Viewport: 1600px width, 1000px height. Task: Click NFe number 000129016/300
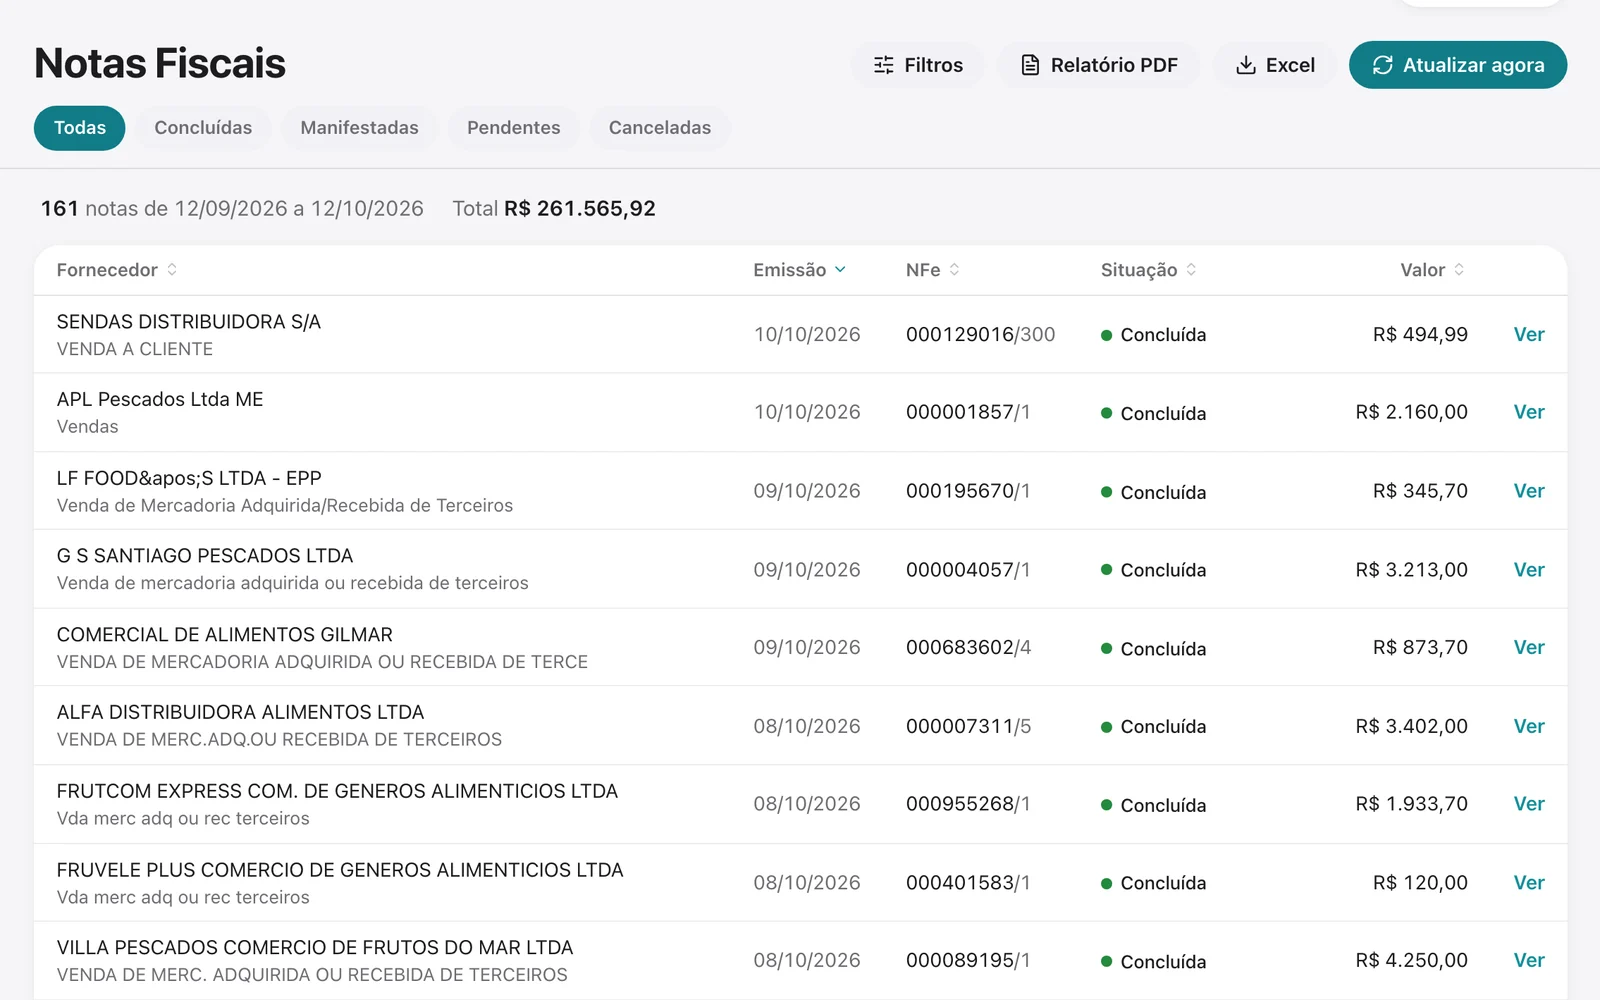[x=980, y=334]
